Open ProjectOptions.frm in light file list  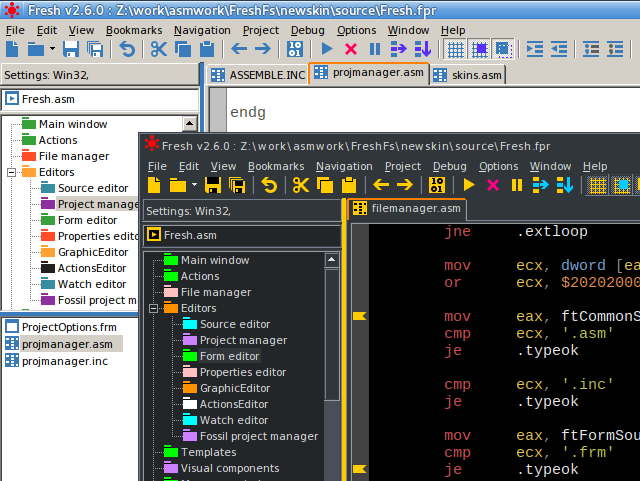[69, 327]
